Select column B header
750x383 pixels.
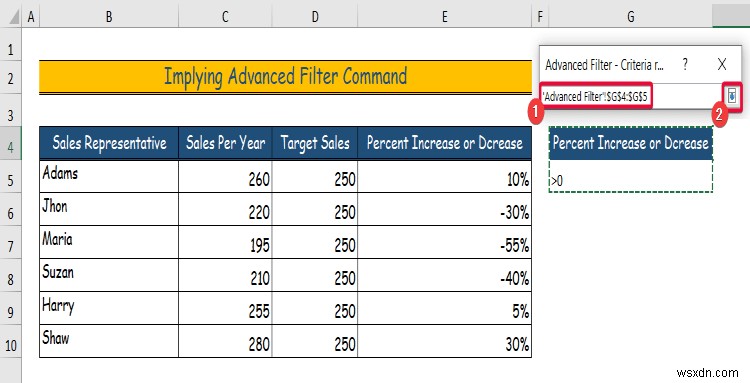109,18
